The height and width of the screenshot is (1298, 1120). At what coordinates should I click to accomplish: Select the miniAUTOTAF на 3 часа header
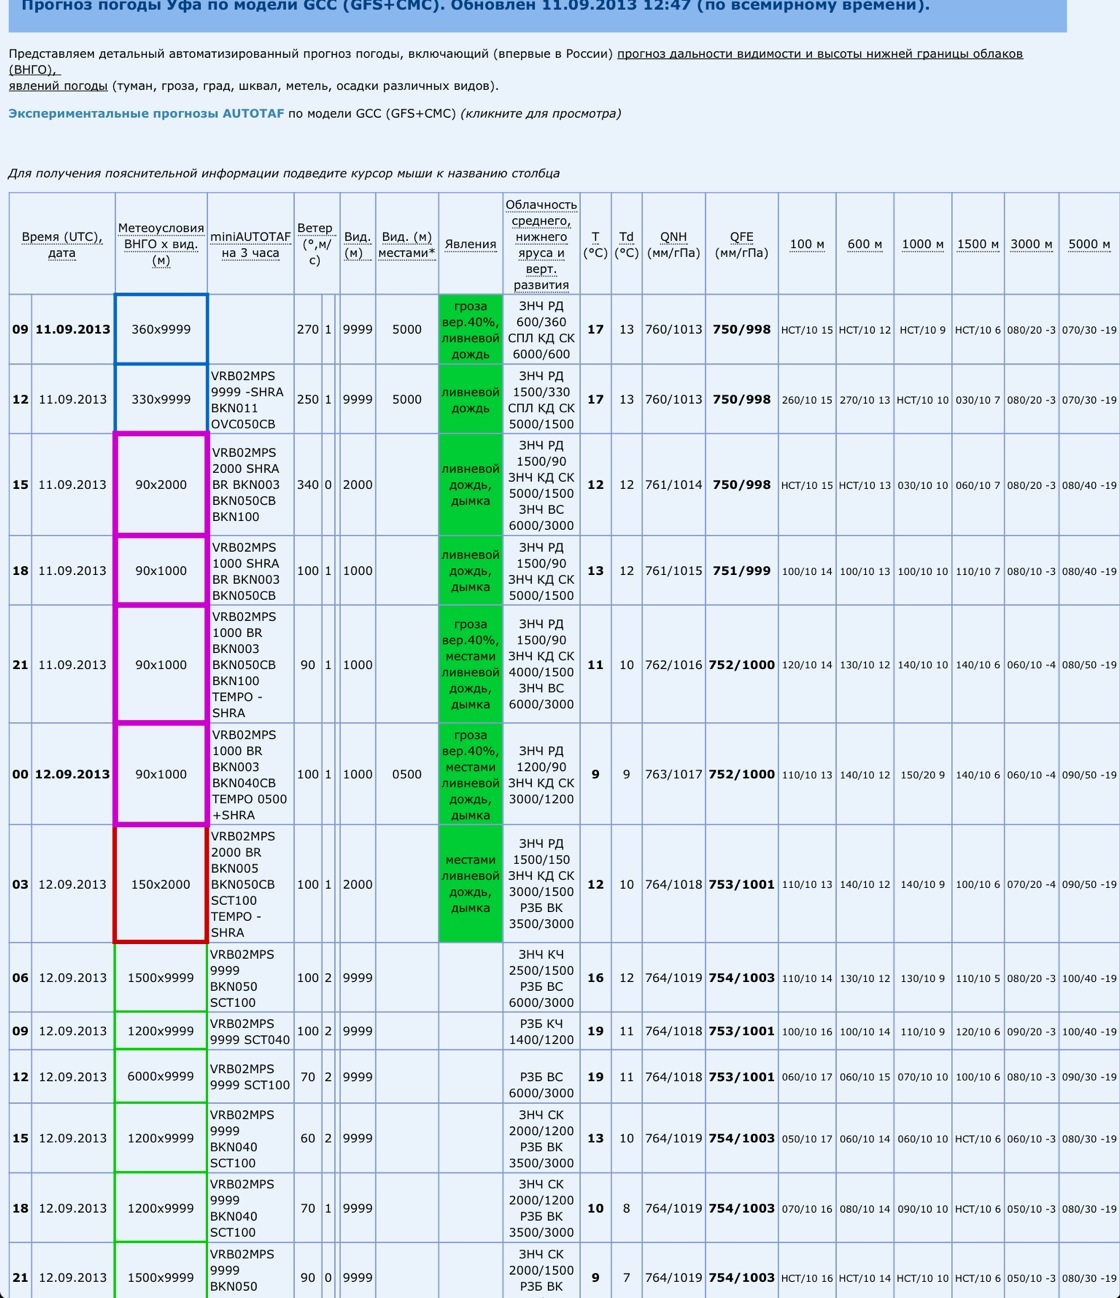tap(250, 245)
